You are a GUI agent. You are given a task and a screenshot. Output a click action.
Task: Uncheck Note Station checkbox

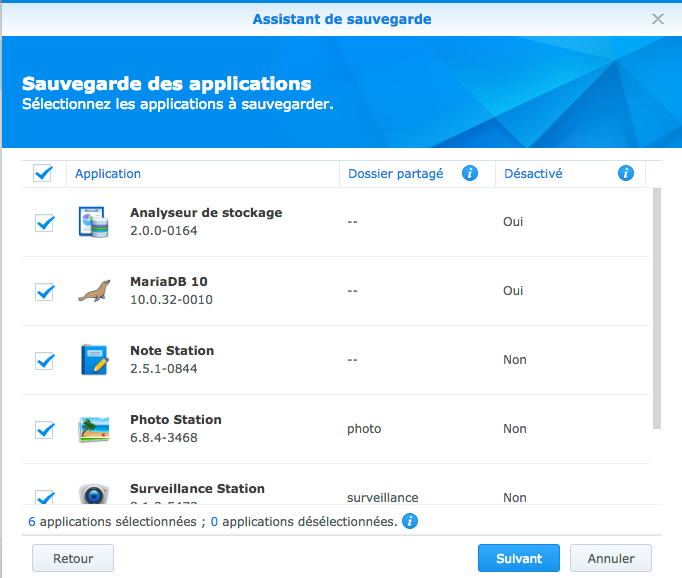pyautogui.click(x=44, y=361)
